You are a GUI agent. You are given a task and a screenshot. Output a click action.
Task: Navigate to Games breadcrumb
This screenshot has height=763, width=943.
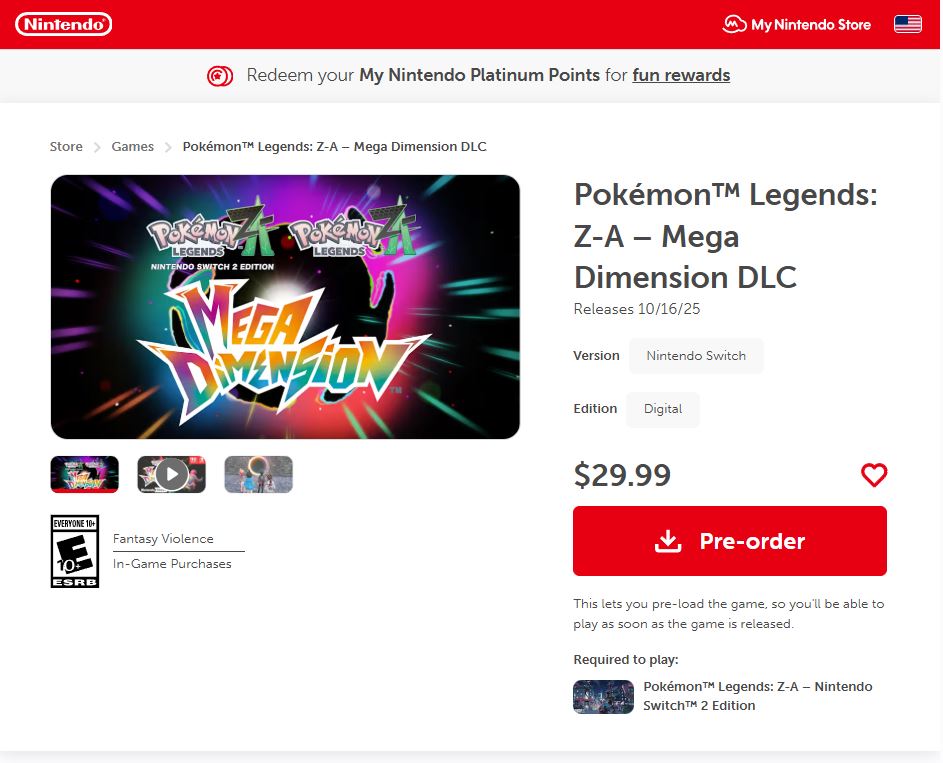click(132, 147)
